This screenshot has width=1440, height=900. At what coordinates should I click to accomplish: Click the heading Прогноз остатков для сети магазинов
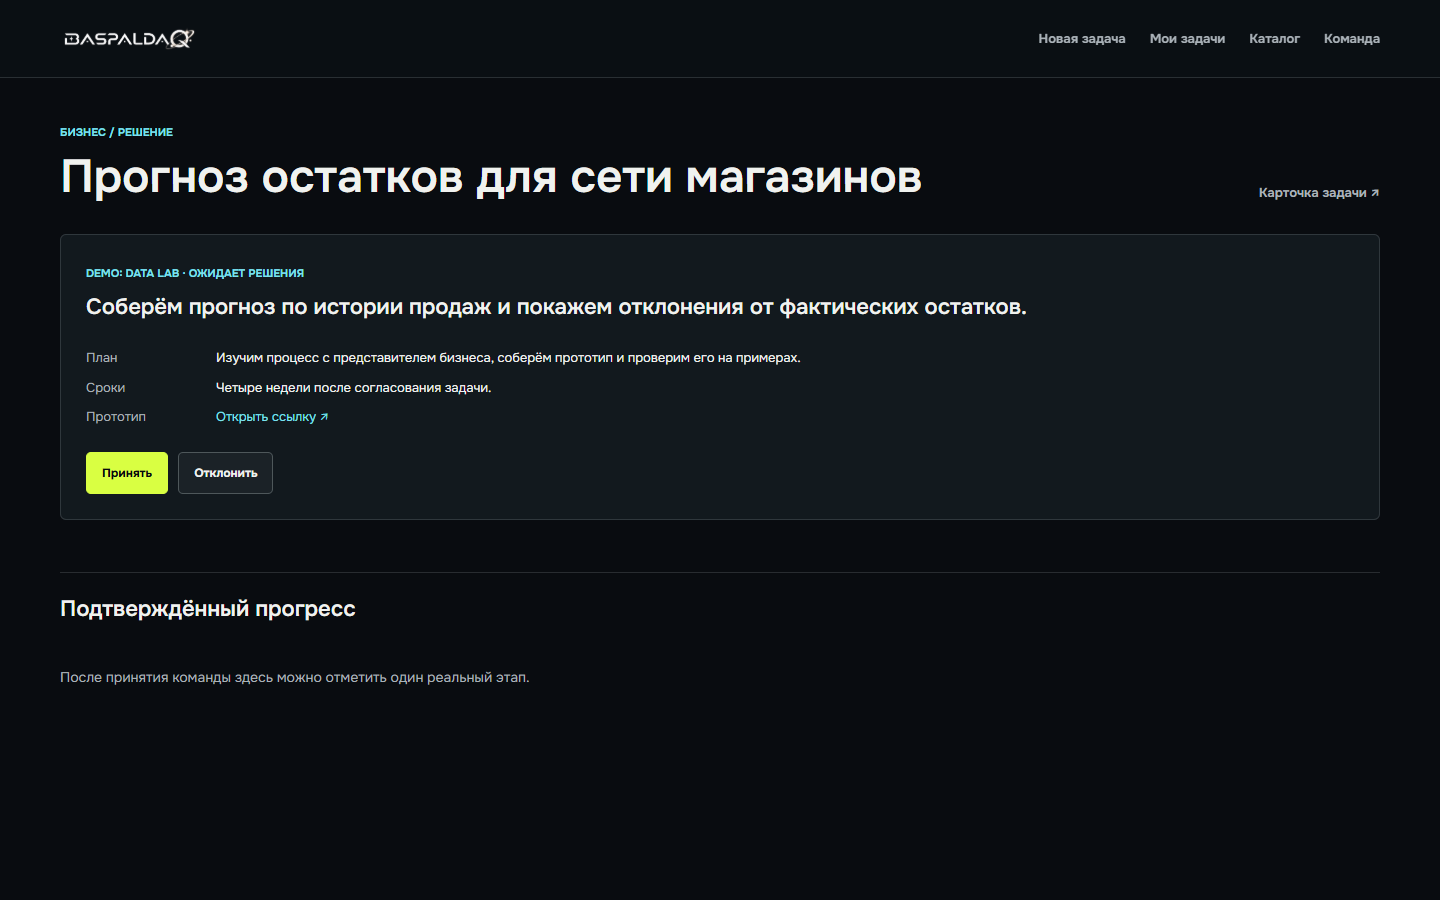click(x=491, y=177)
